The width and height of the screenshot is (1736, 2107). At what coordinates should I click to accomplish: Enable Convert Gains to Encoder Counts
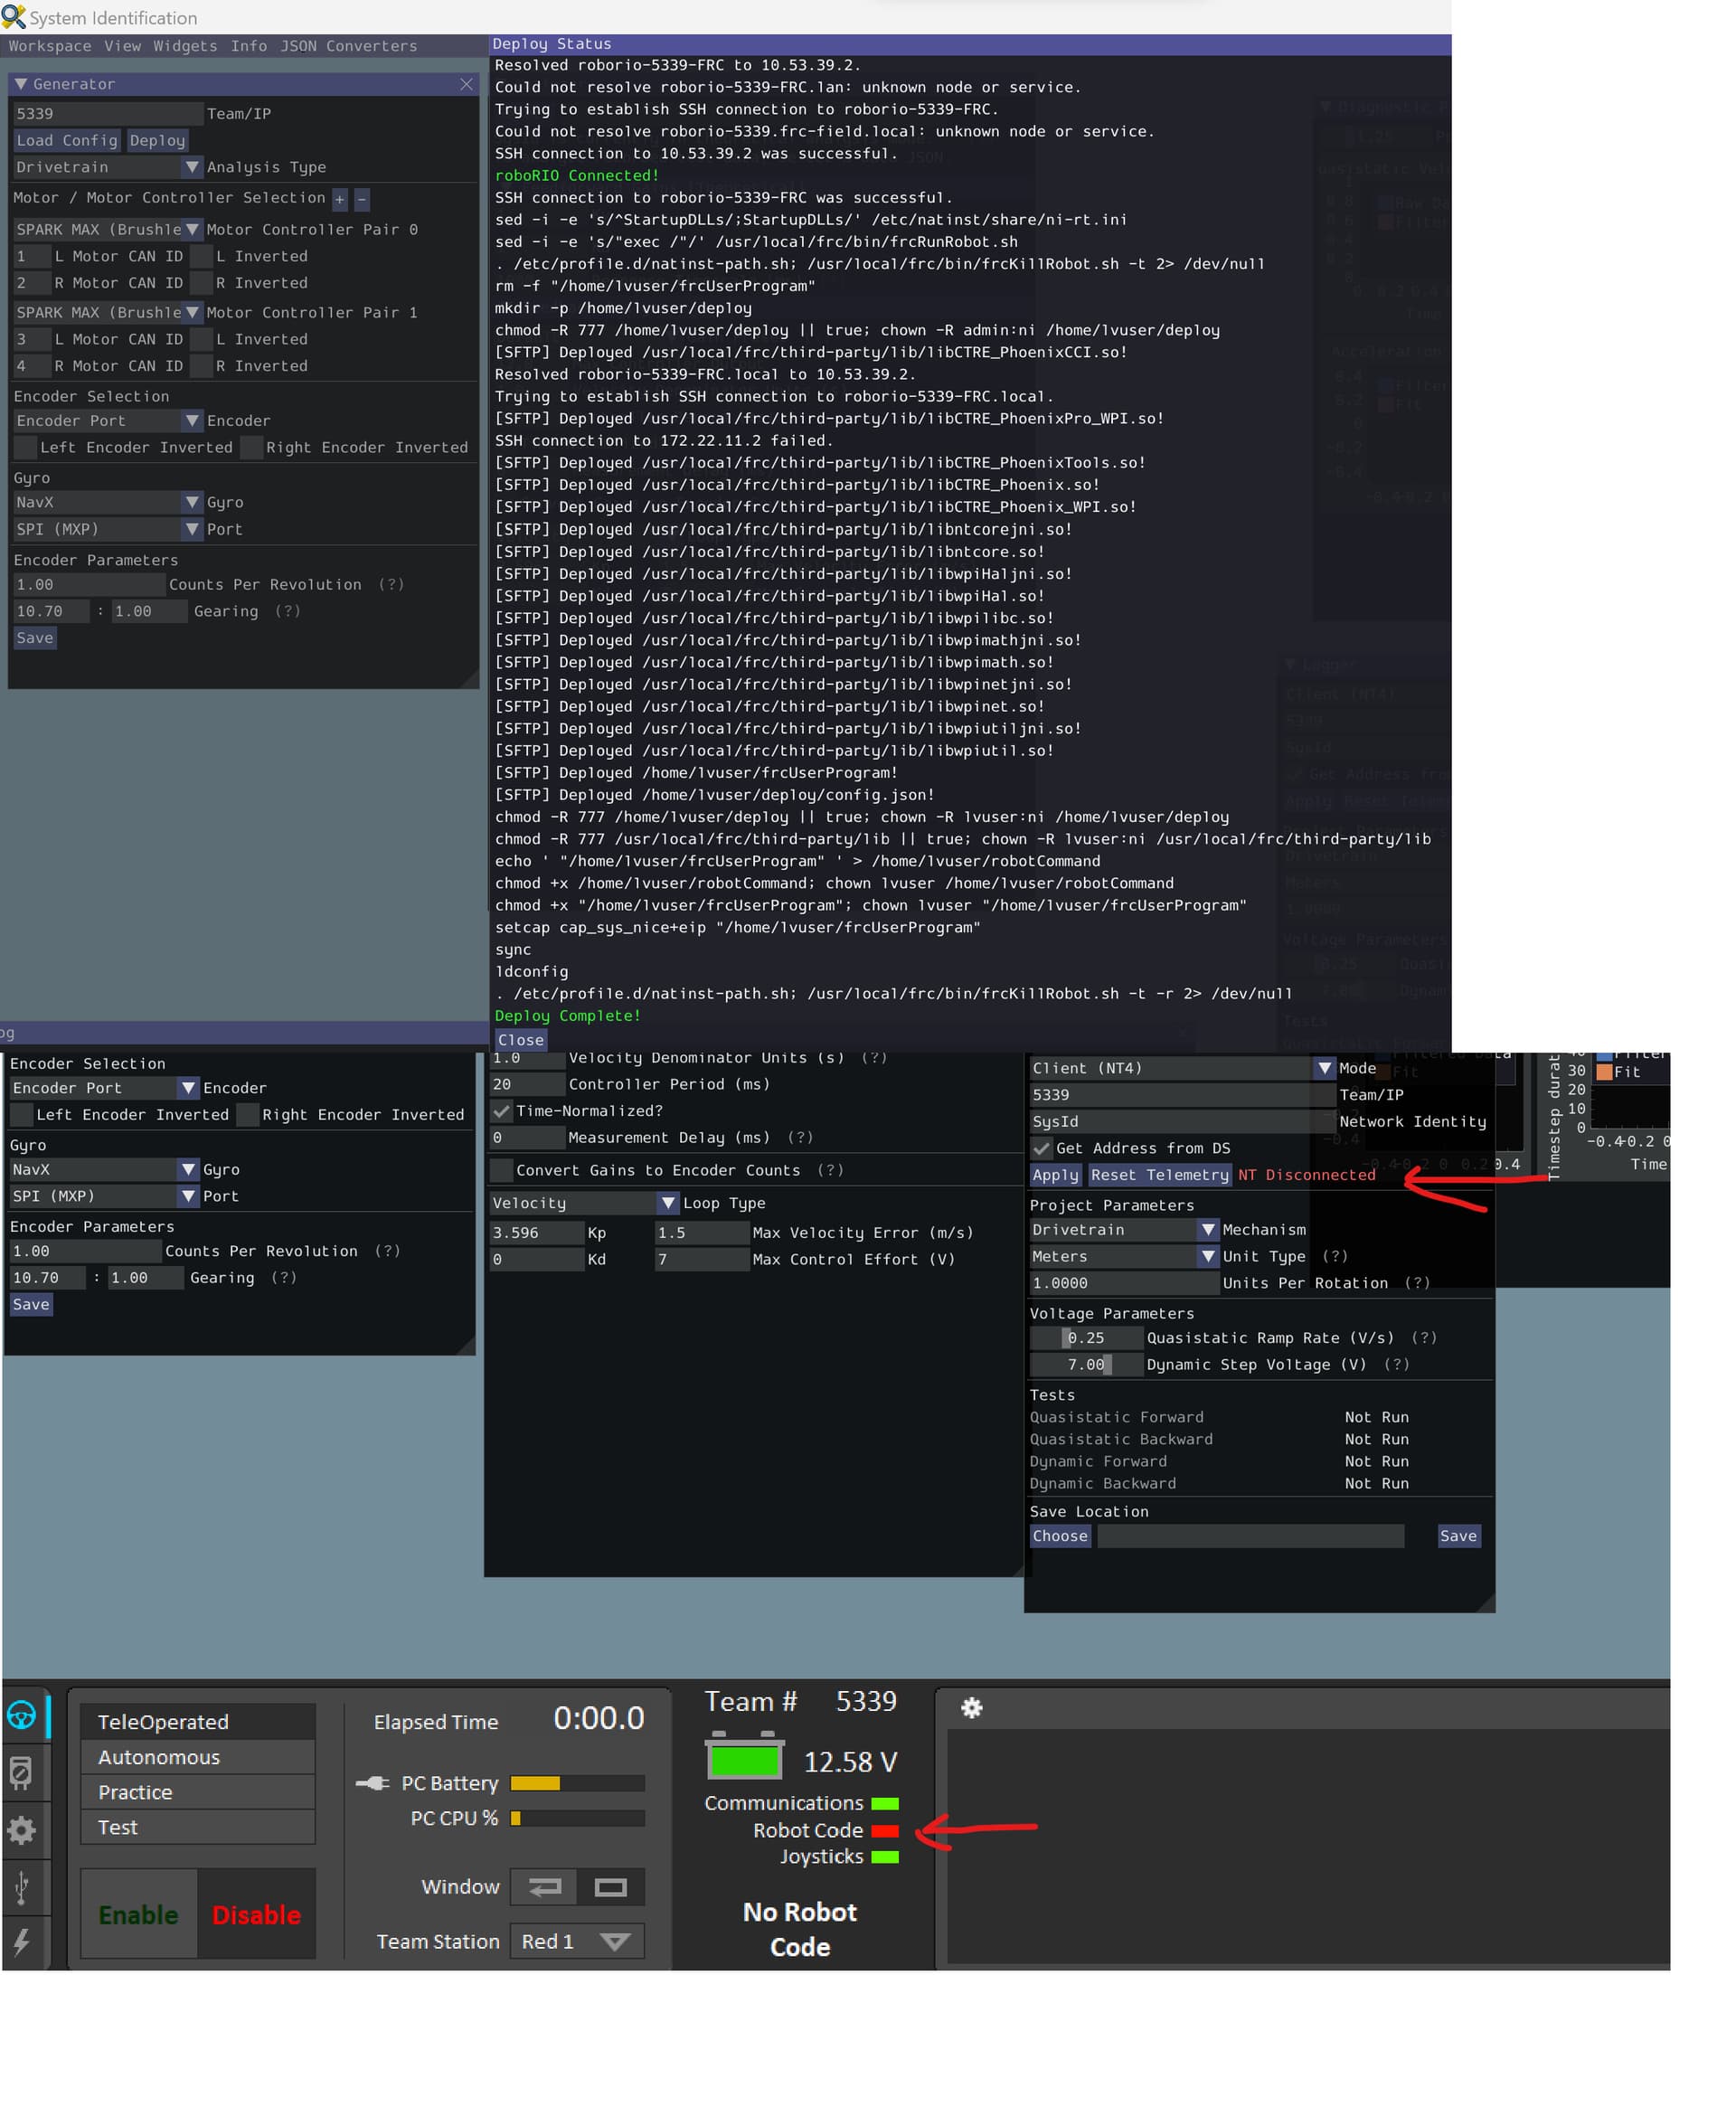[501, 1170]
